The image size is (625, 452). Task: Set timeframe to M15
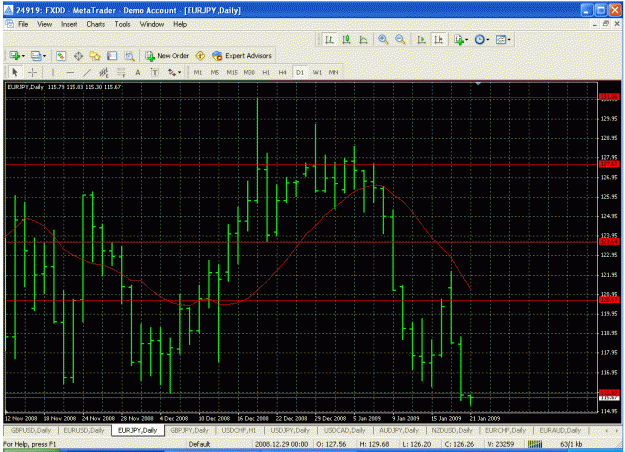232,72
